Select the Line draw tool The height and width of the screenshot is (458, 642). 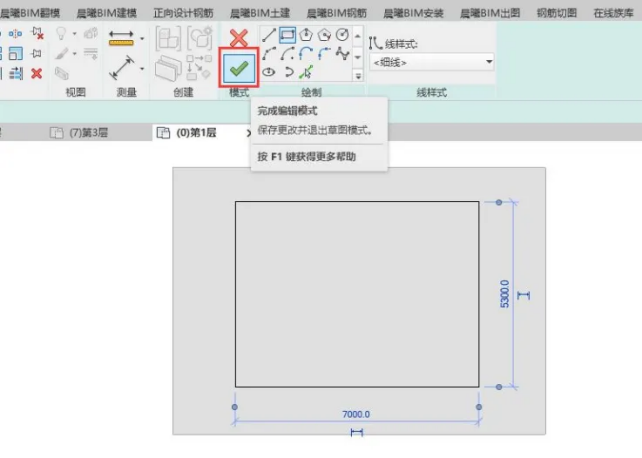[269, 35]
